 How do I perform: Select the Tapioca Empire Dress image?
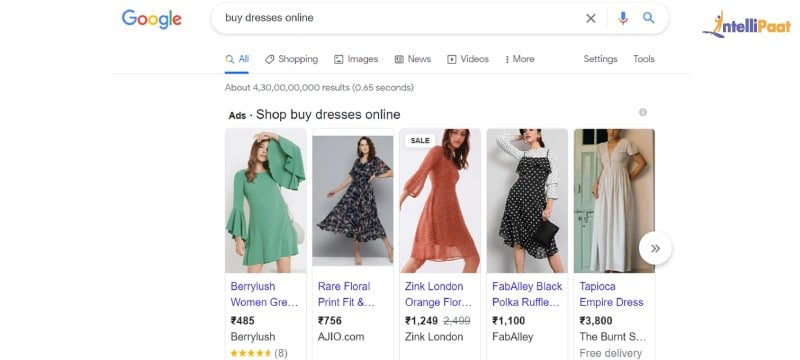(x=614, y=201)
